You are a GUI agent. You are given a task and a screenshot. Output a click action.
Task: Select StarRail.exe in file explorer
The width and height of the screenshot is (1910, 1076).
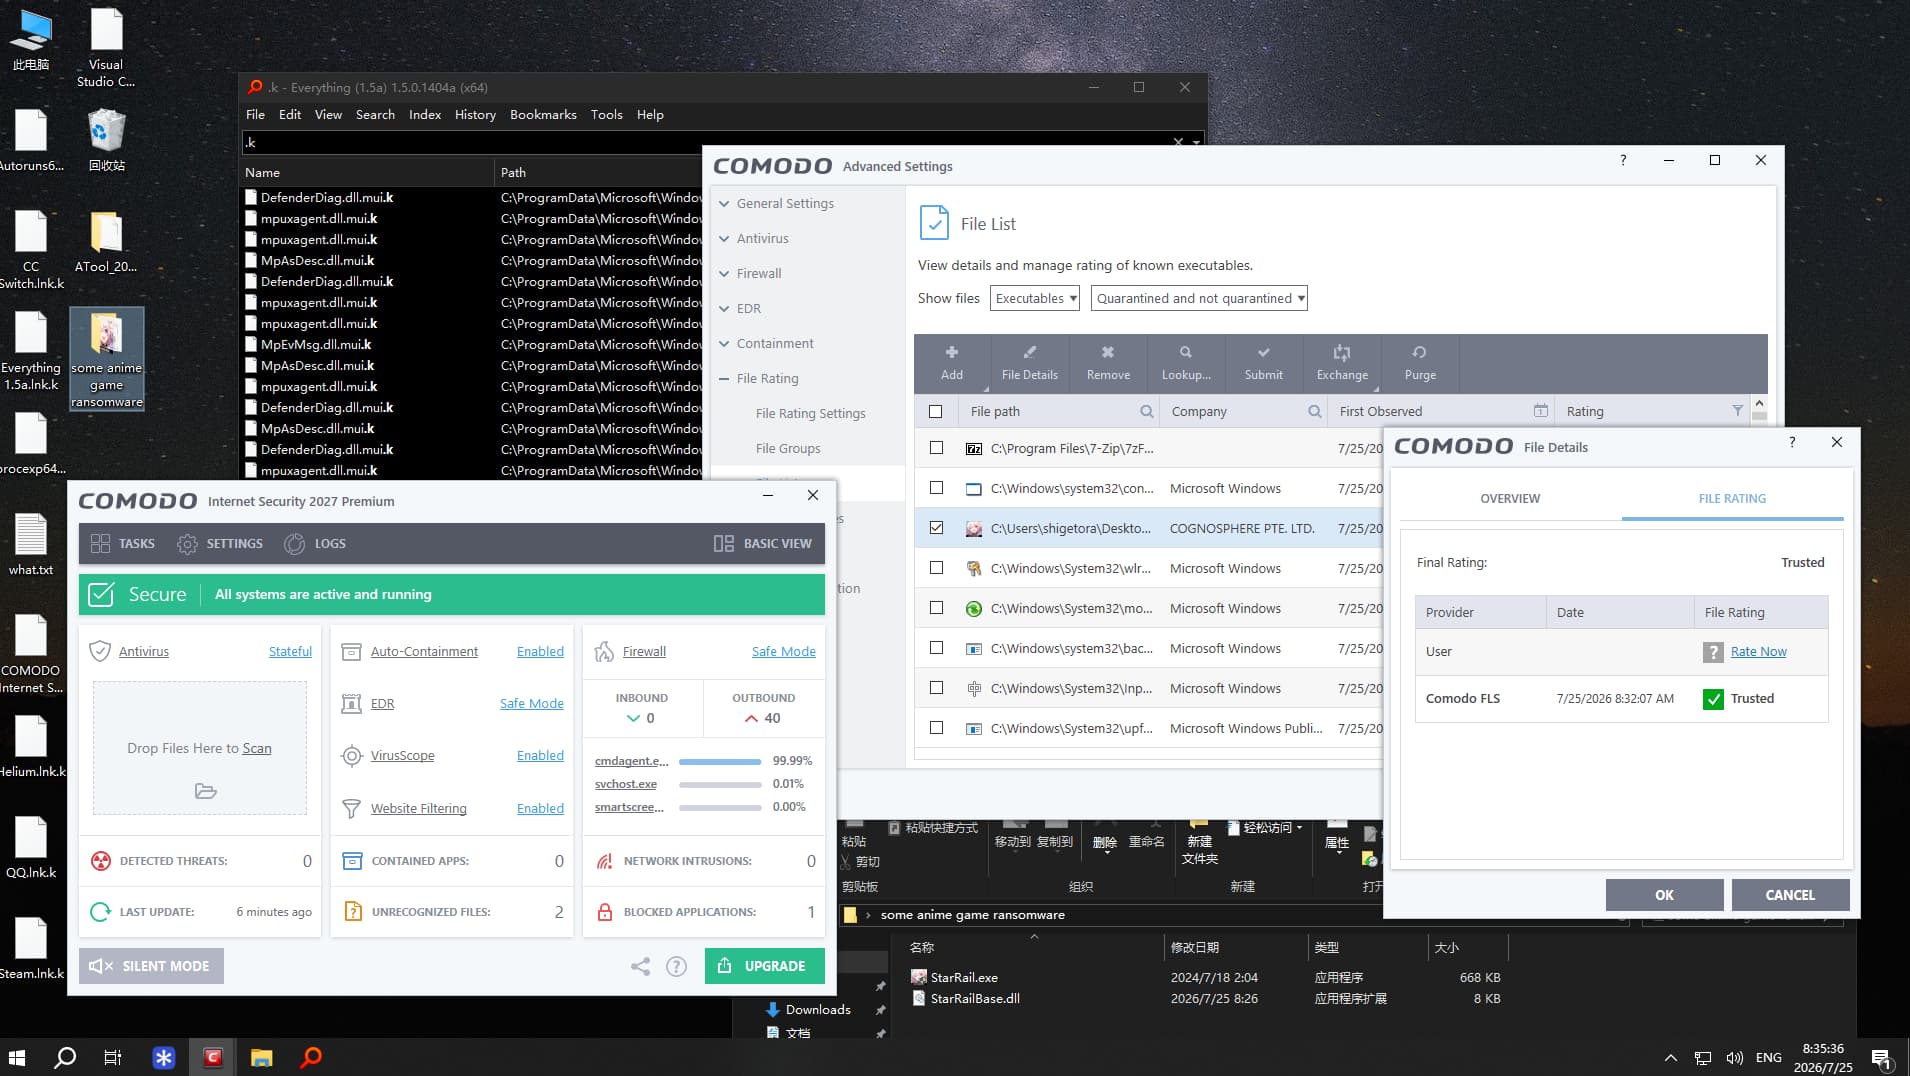[964, 978]
